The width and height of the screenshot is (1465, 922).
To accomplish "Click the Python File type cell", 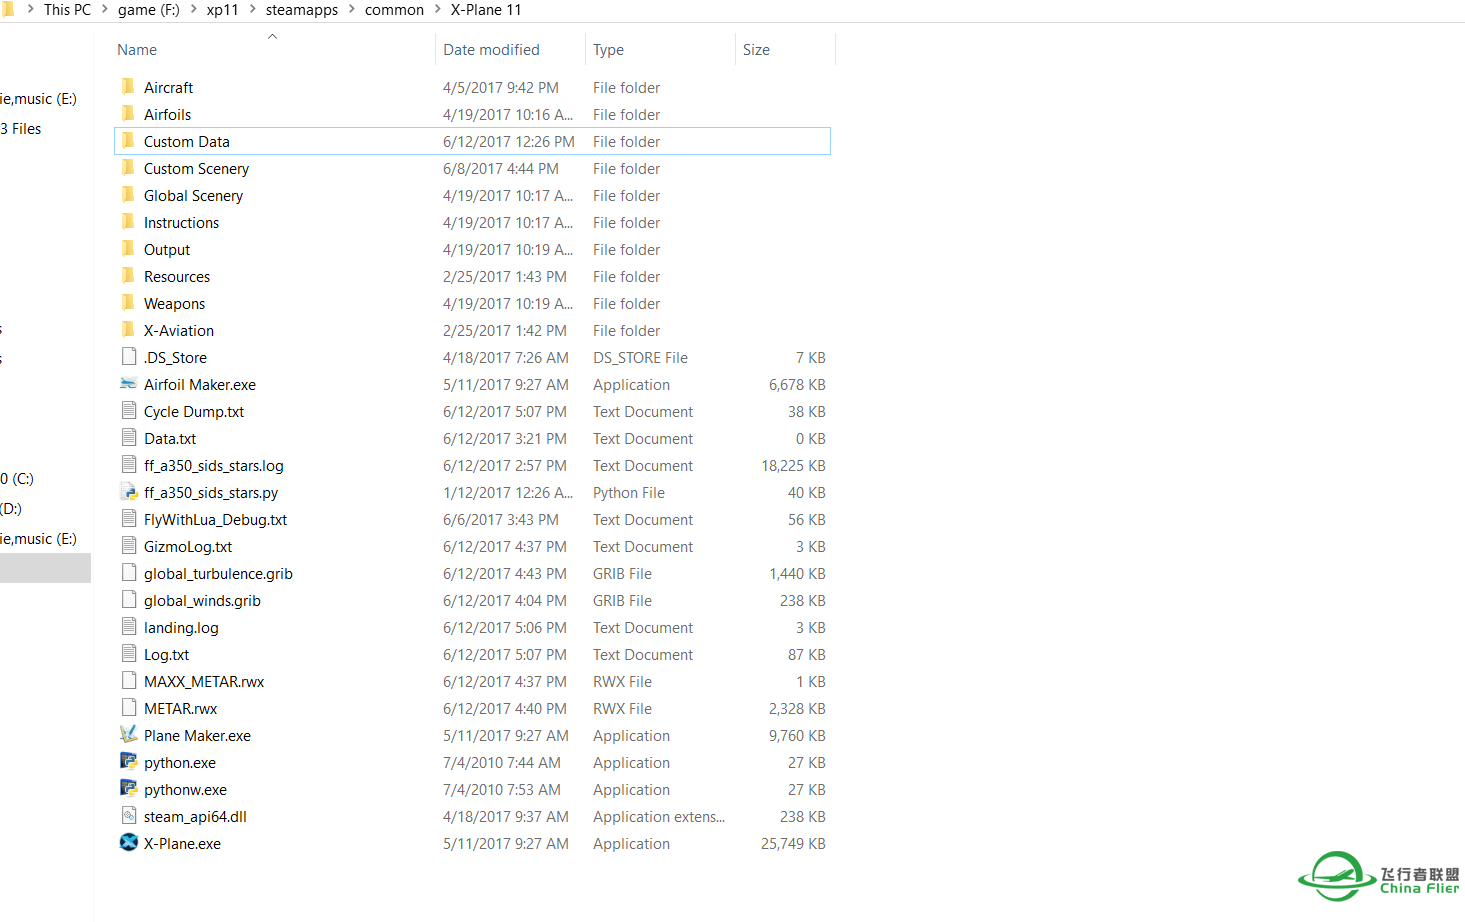I will (629, 492).
